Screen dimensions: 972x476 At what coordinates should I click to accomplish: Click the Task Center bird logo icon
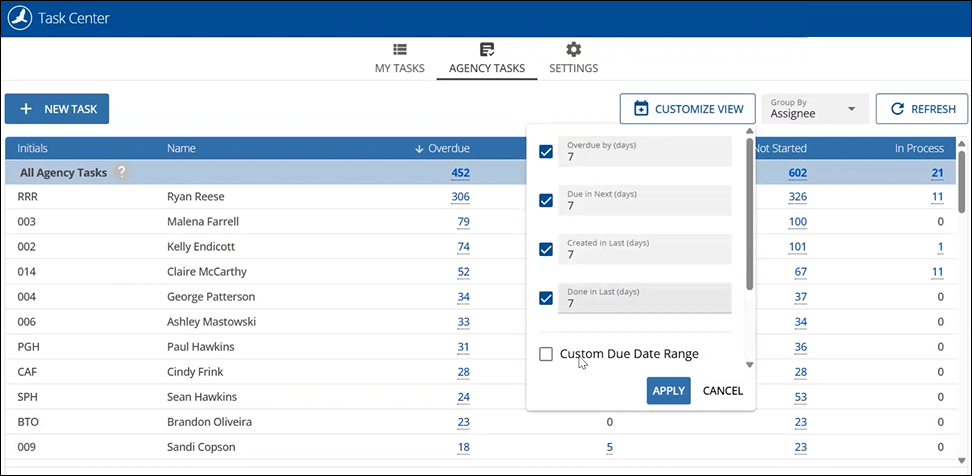click(20, 19)
